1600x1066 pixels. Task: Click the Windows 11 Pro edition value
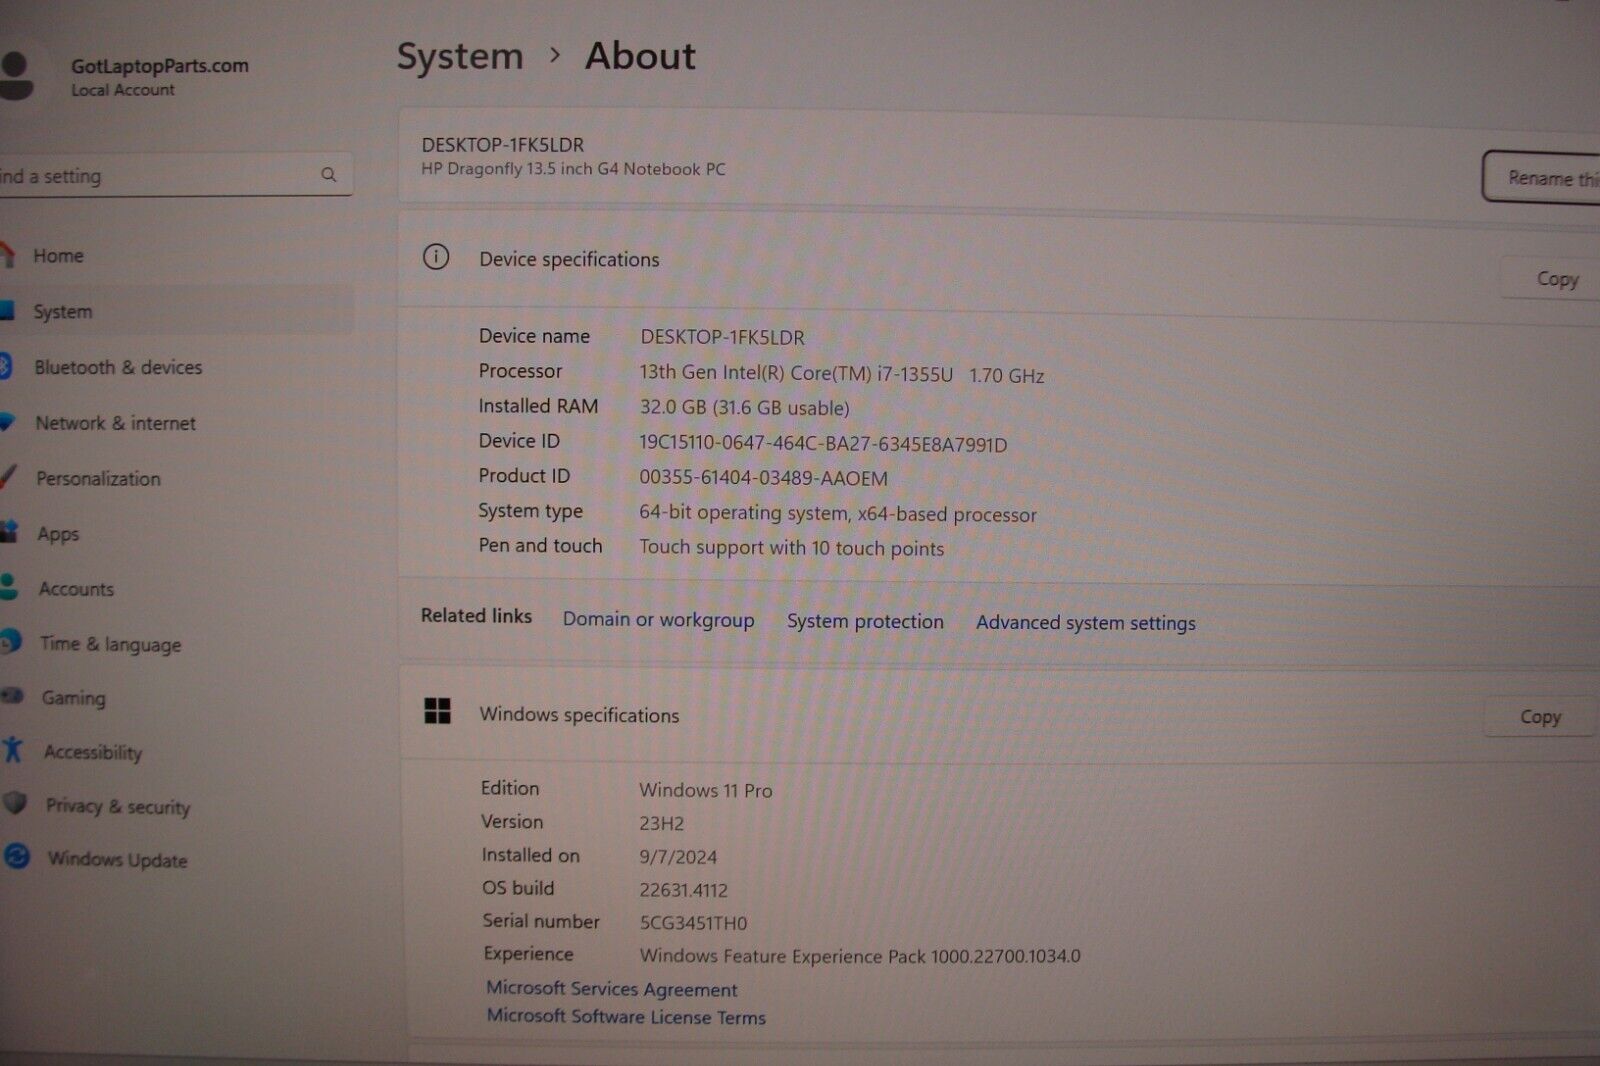click(x=705, y=790)
